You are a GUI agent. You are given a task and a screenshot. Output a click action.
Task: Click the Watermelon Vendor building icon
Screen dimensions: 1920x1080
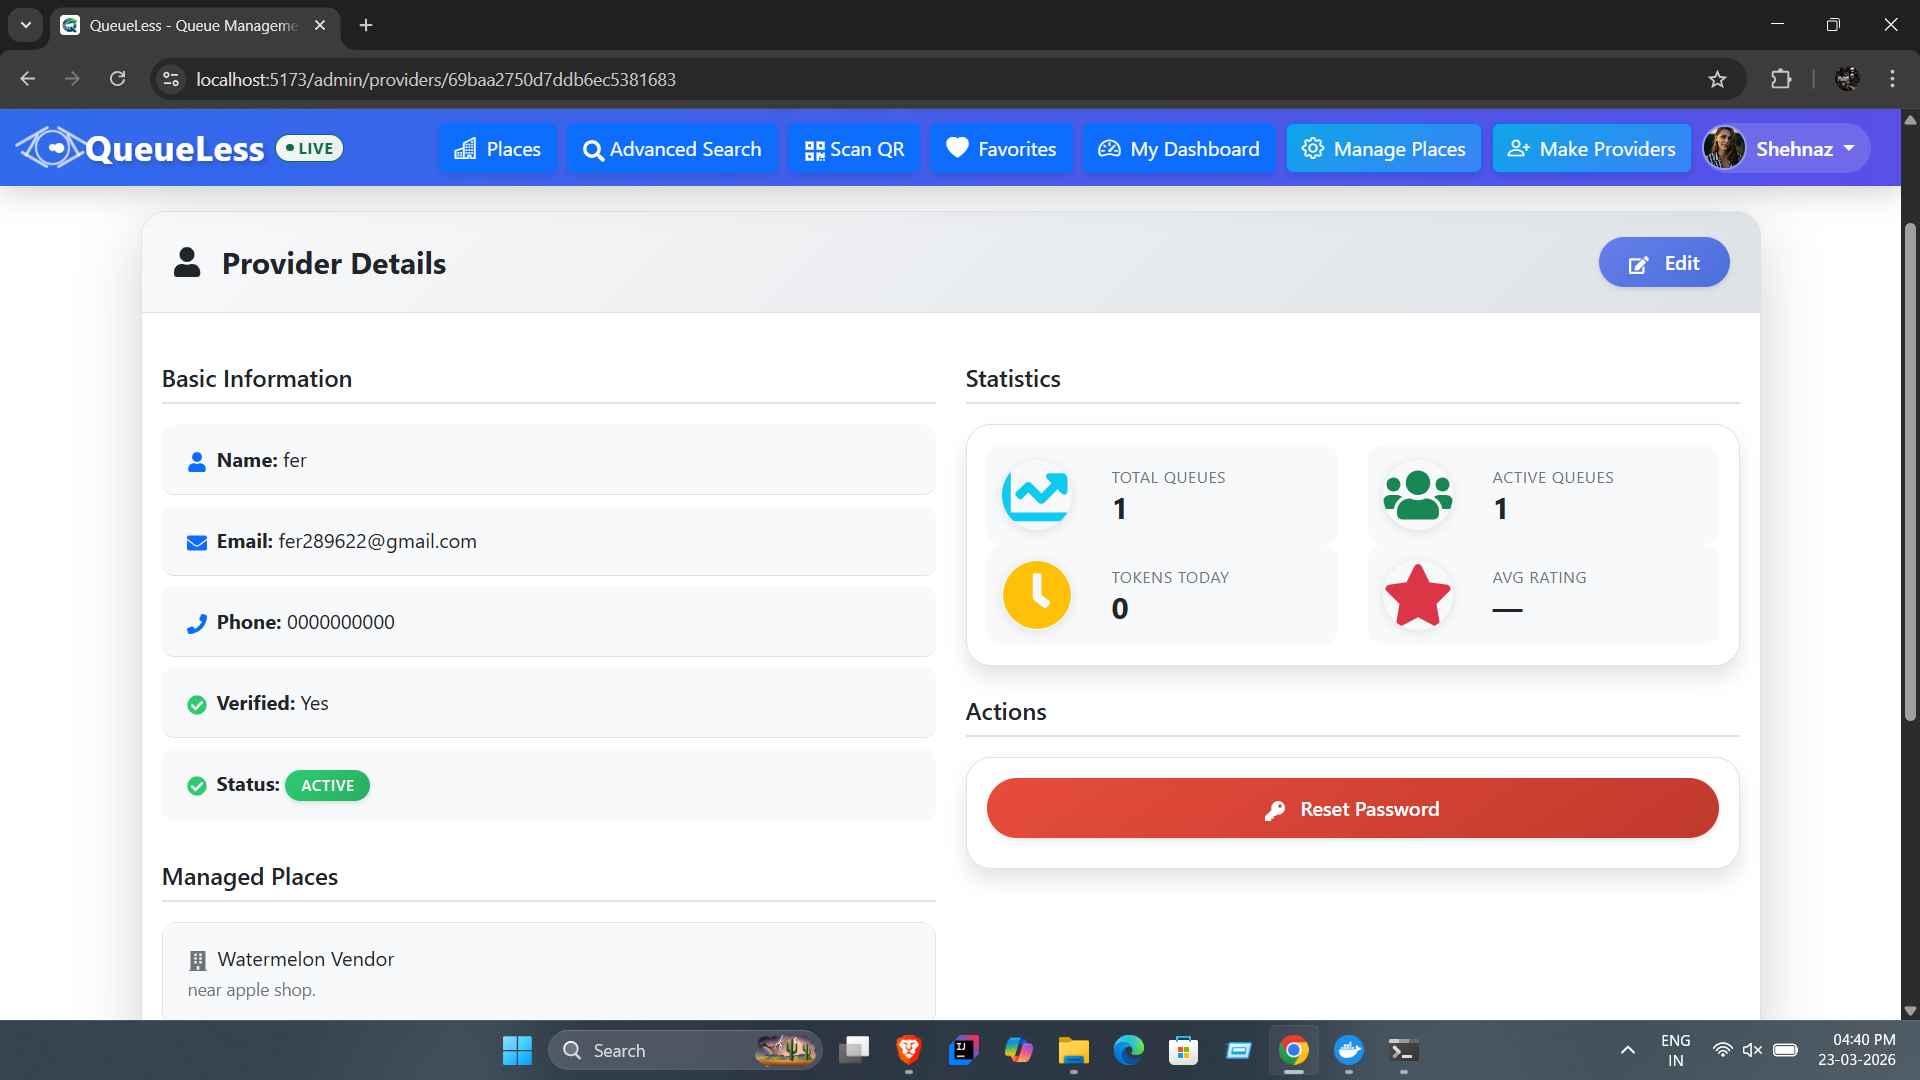click(198, 960)
